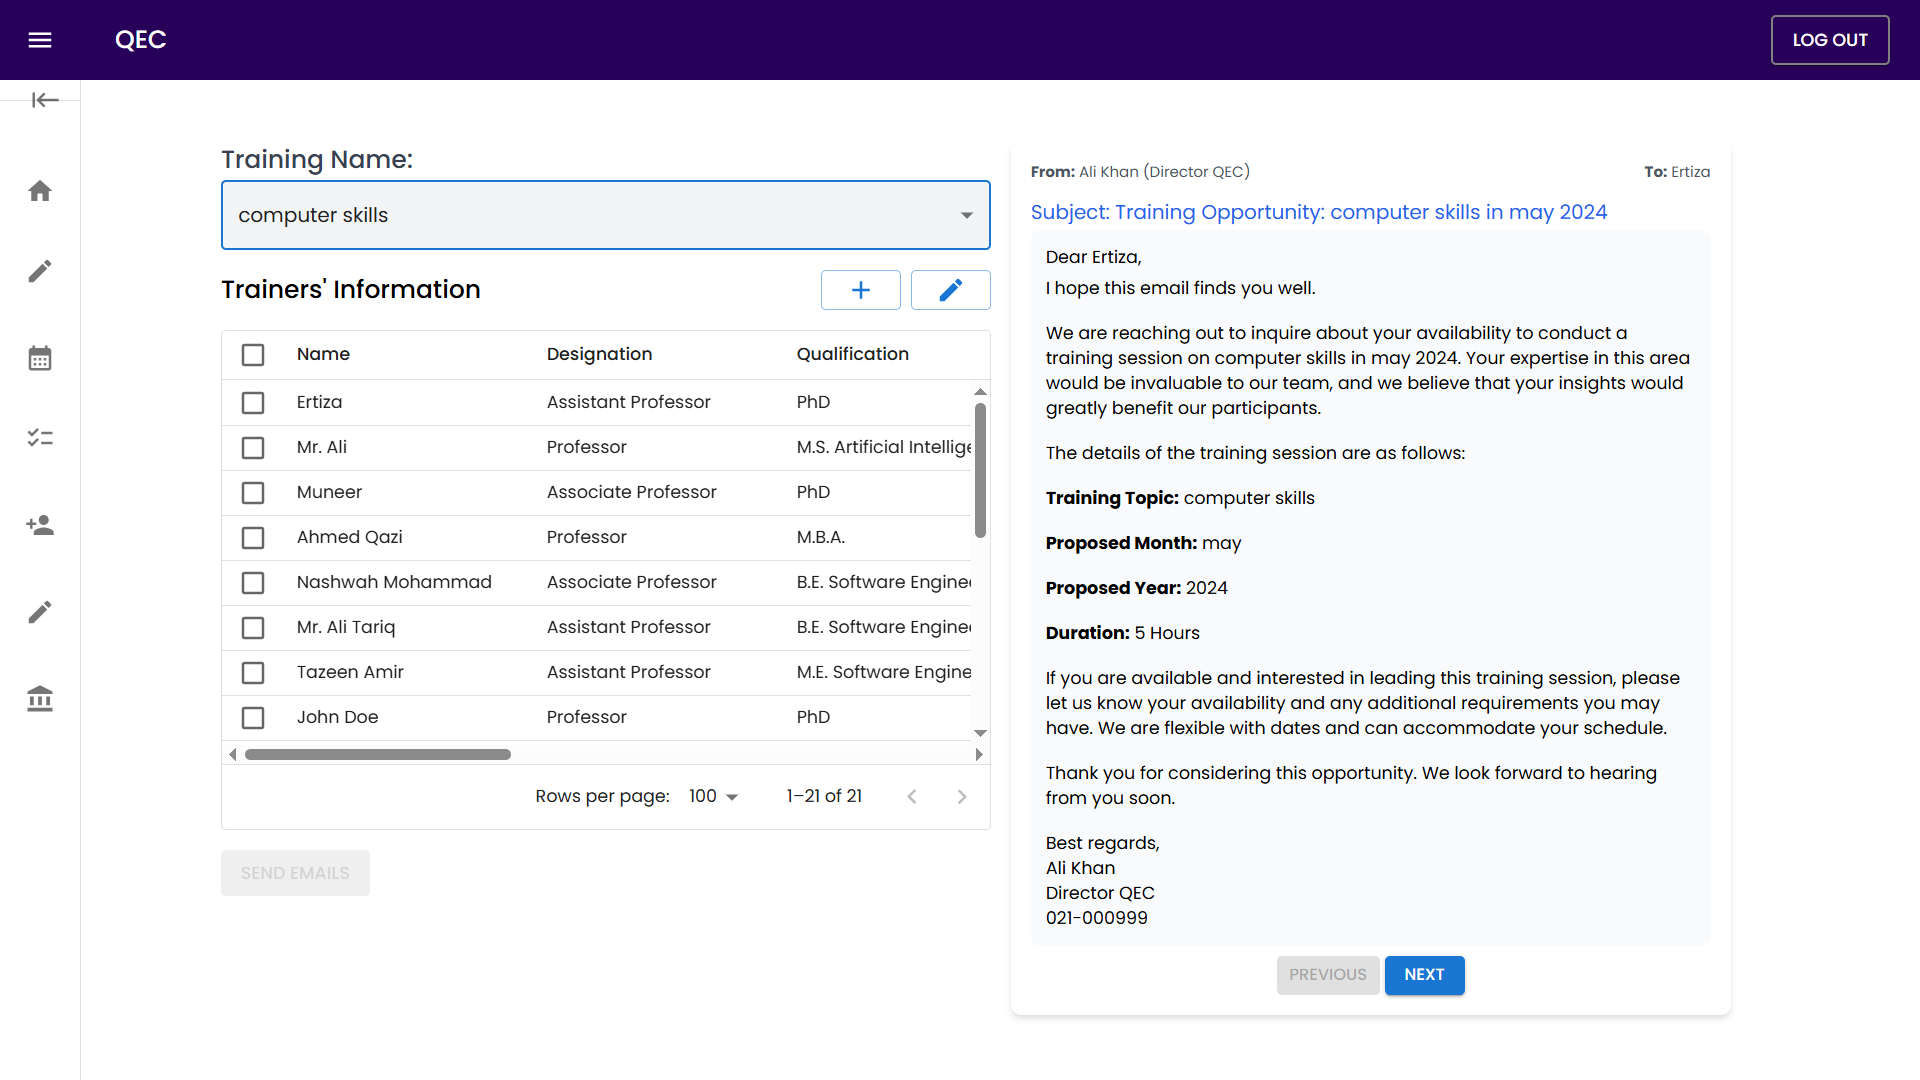This screenshot has height=1080, width=1920.
Task: Open the hamburger menu icon
Action: click(40, 40)
